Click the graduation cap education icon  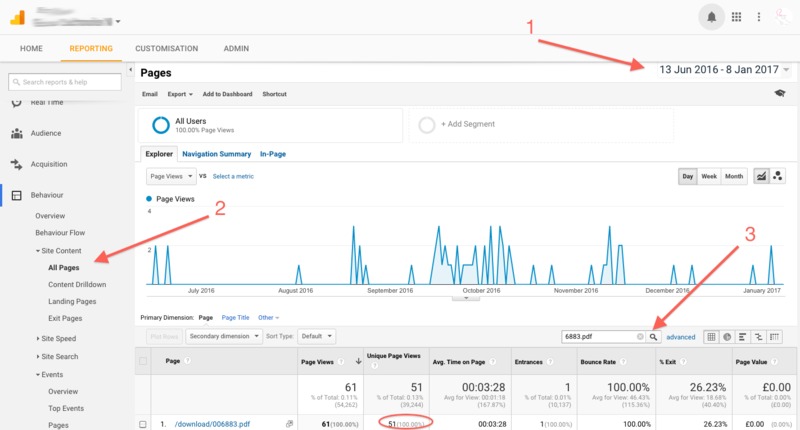(780, 94)
